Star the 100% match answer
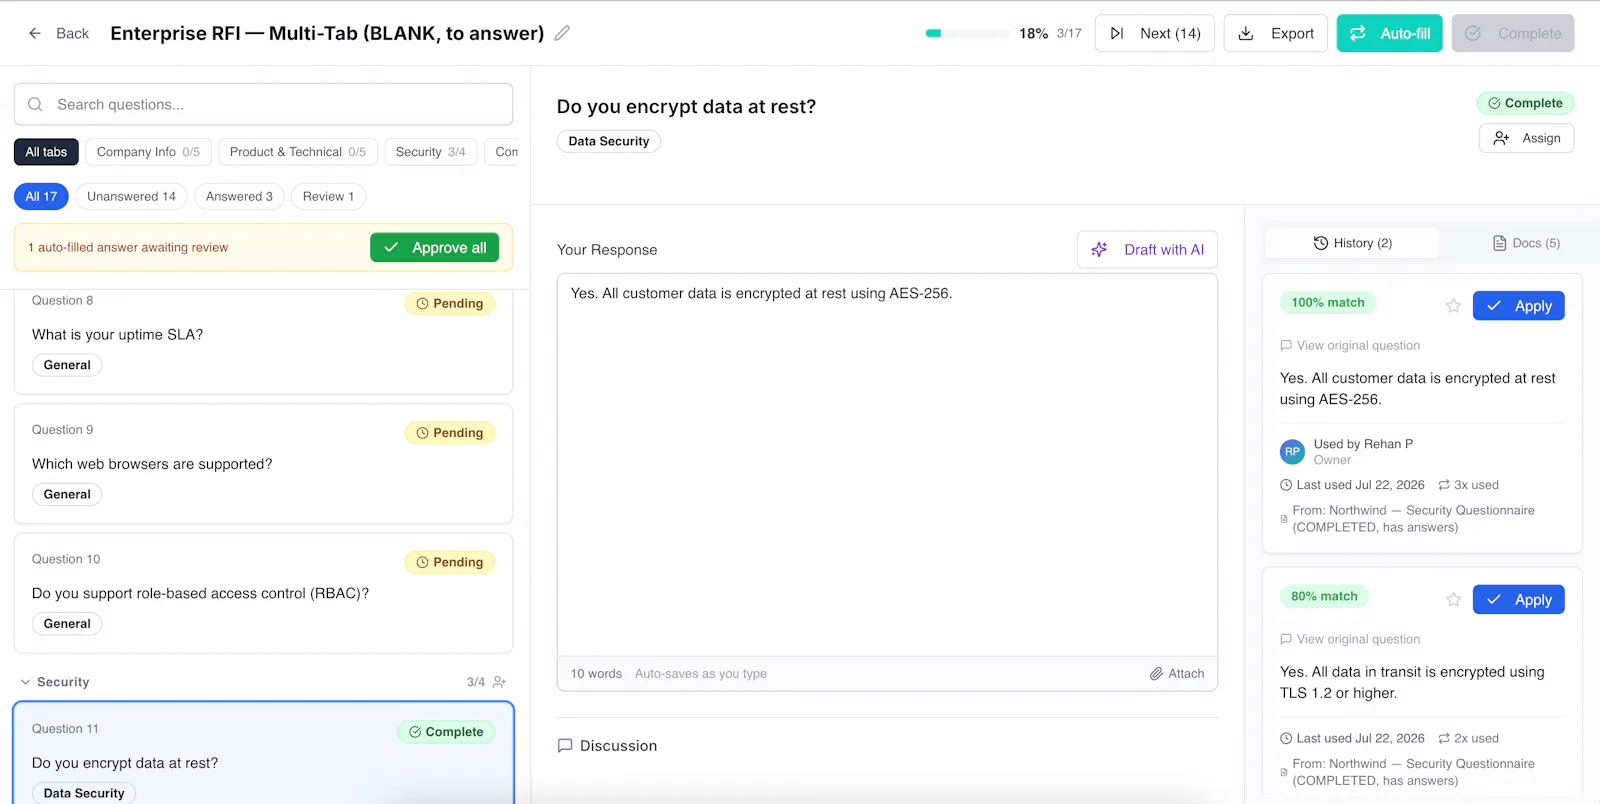1600x804 pixels. 1453,306
